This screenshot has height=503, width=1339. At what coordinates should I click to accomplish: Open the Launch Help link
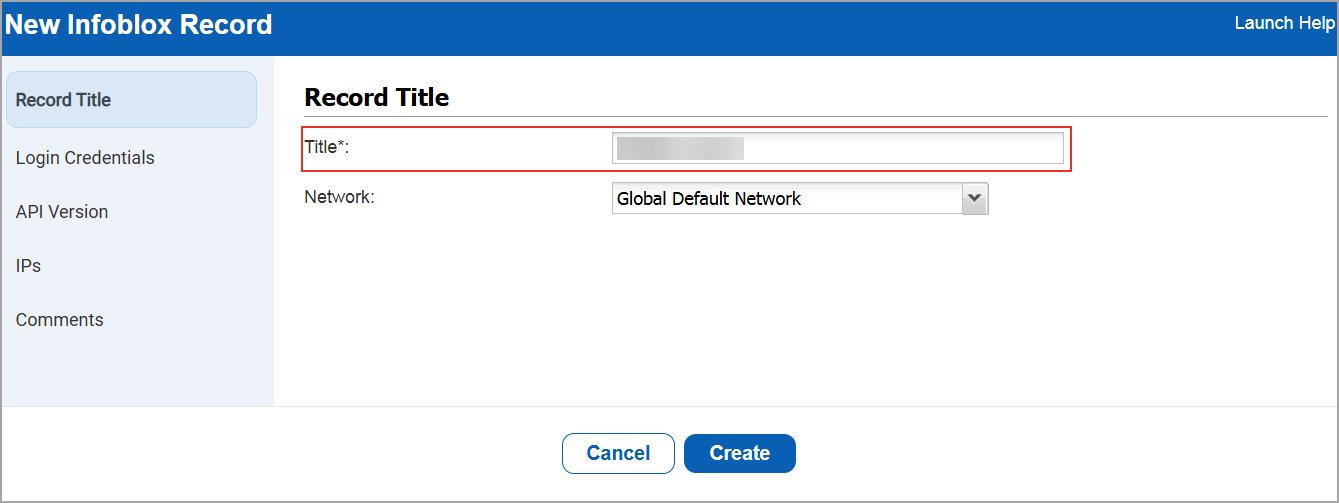click(1284, 23)
